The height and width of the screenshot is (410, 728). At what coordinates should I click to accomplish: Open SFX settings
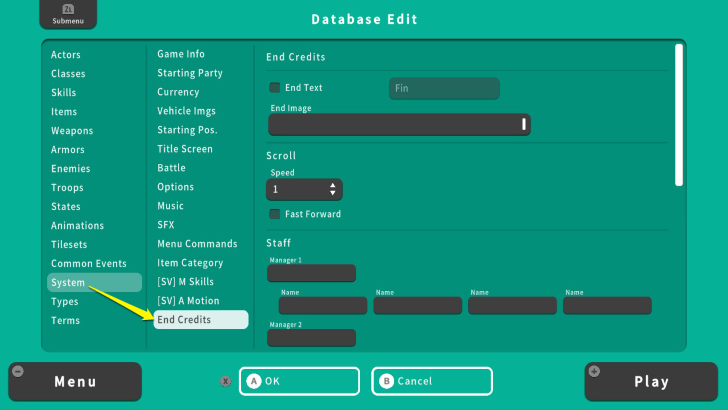[166, 225]
